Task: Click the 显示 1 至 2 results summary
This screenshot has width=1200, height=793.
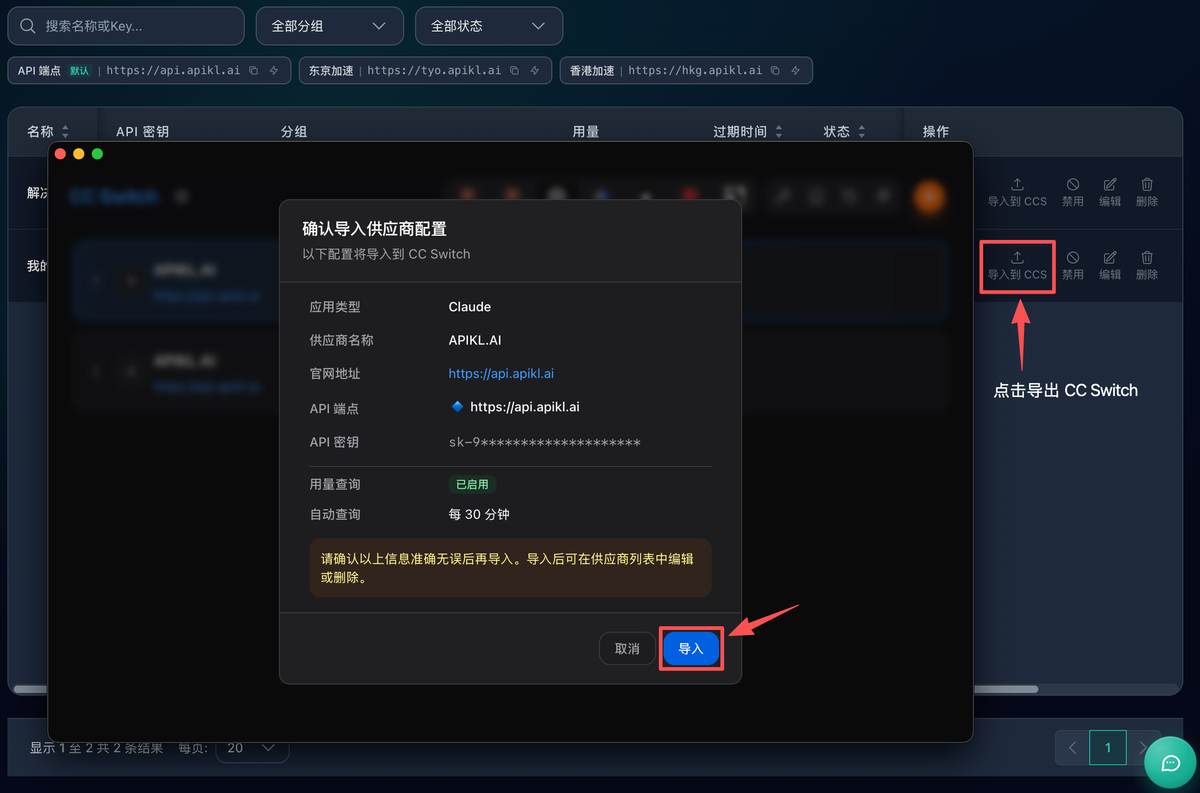Action: 96,748
